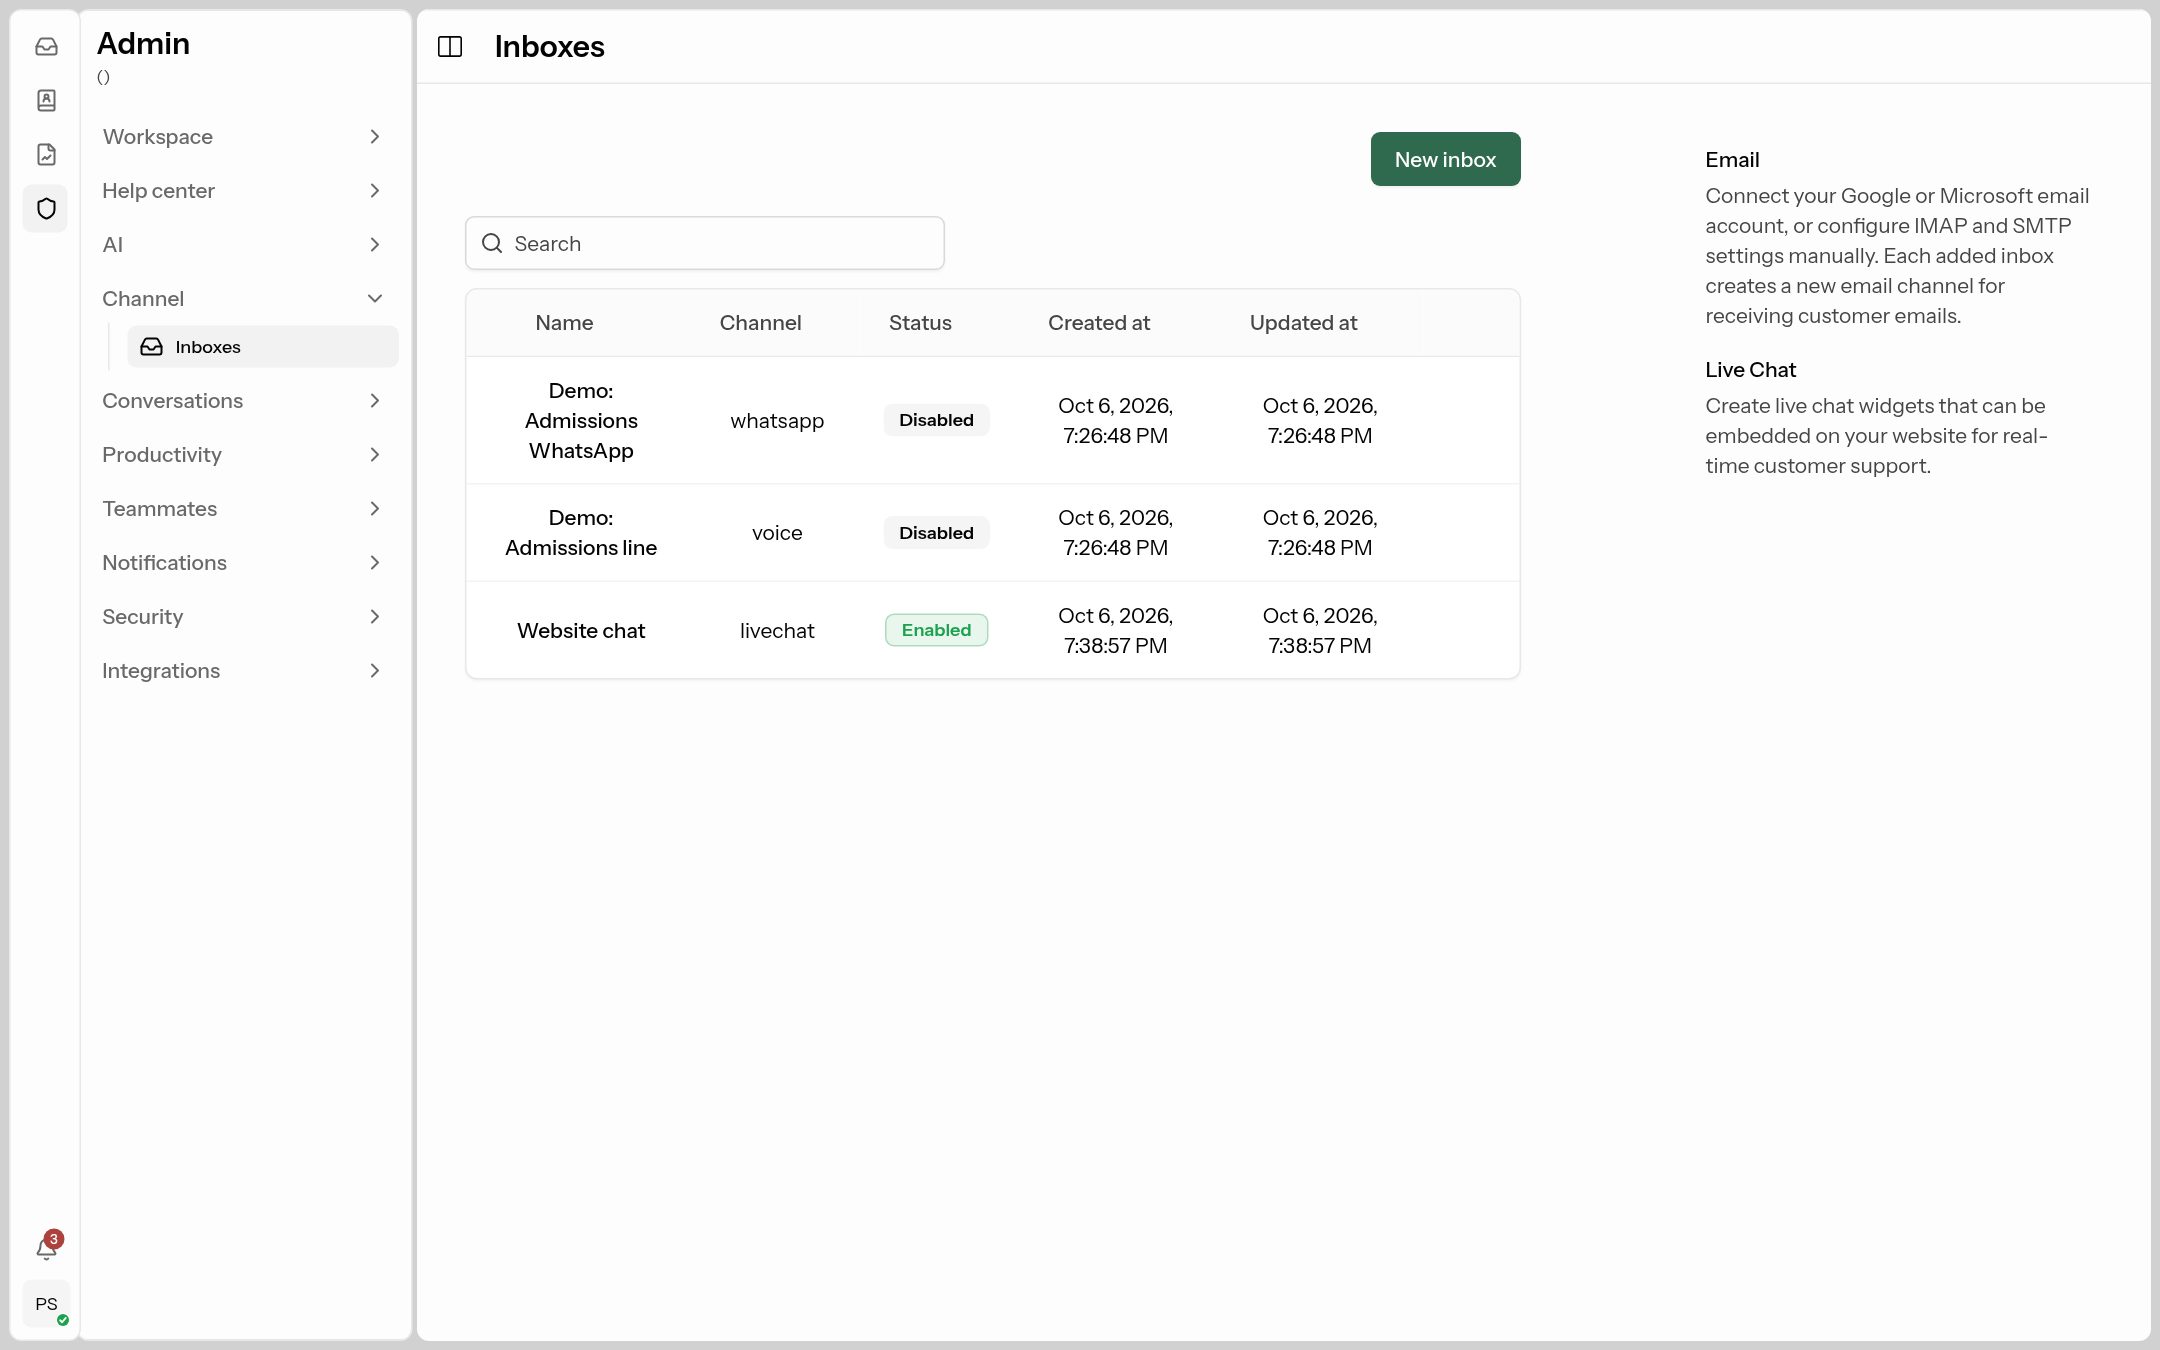The height and width of the screenshot is (1350, 2160).
Task: Expand the AI section
Action: point(241,244)
